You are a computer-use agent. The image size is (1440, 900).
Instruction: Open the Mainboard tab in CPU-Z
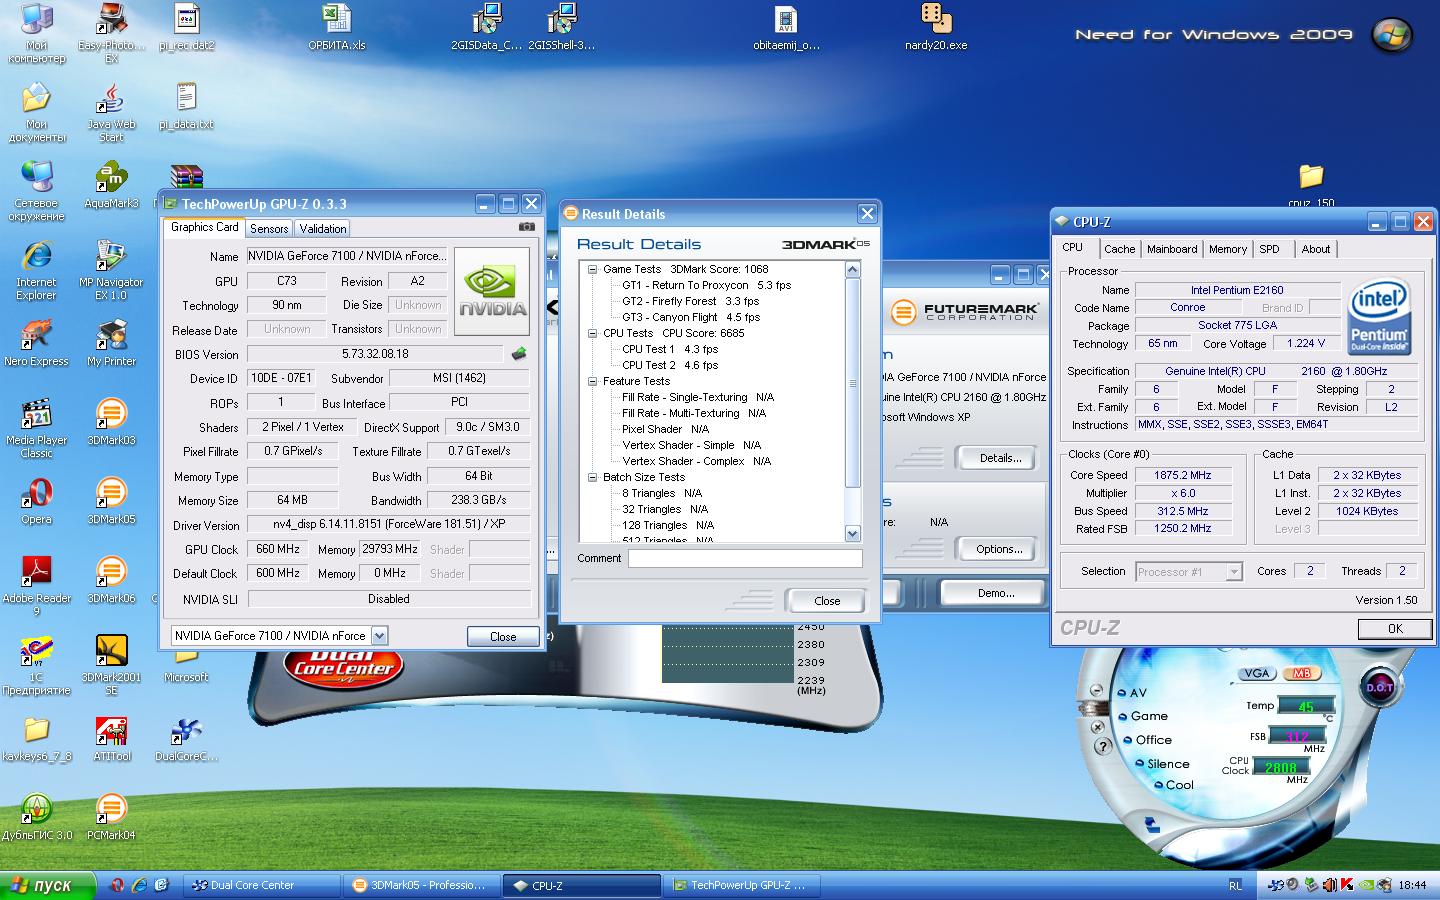coord(1172,249)
